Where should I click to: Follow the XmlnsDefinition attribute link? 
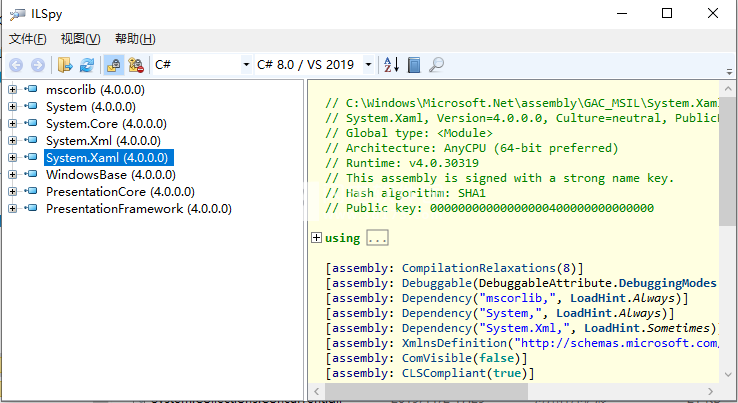coord(454,343)
